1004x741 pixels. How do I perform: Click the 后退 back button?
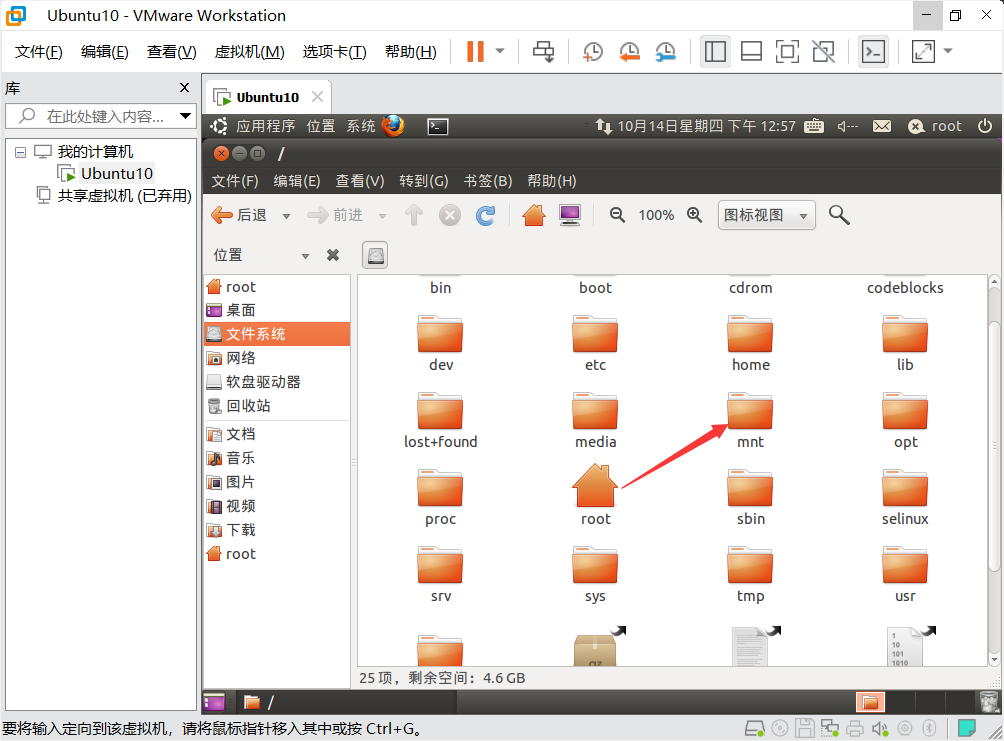239,215
